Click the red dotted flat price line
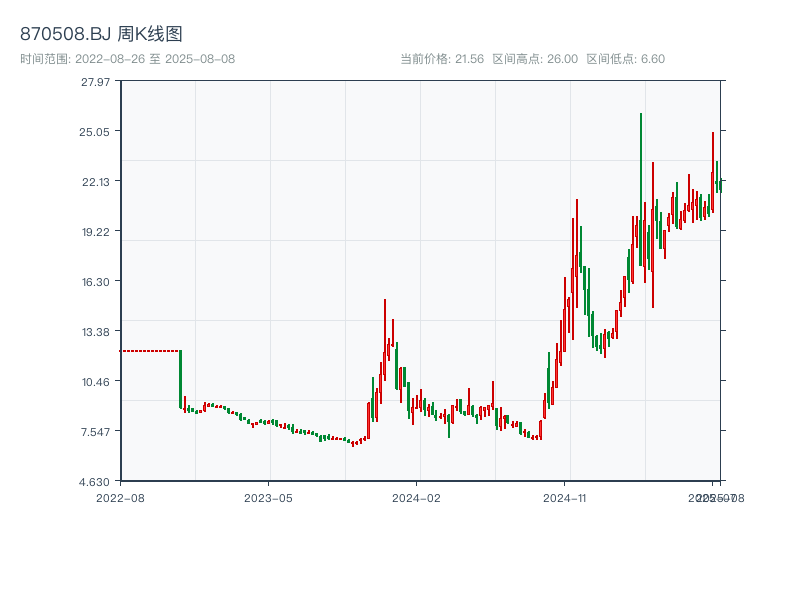The image size is (800, 600). coord(149,351)
